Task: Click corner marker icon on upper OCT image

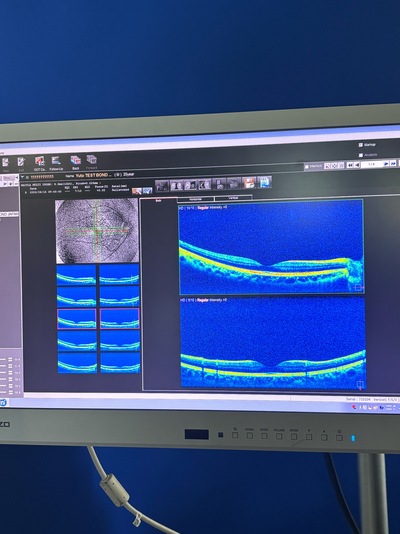Action: 358,288
